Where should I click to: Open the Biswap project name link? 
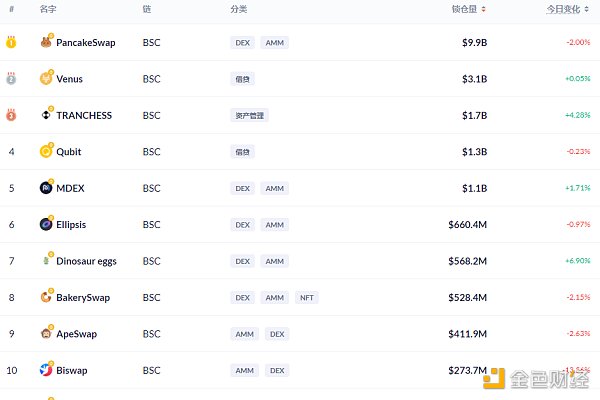[x=72, y=370]
